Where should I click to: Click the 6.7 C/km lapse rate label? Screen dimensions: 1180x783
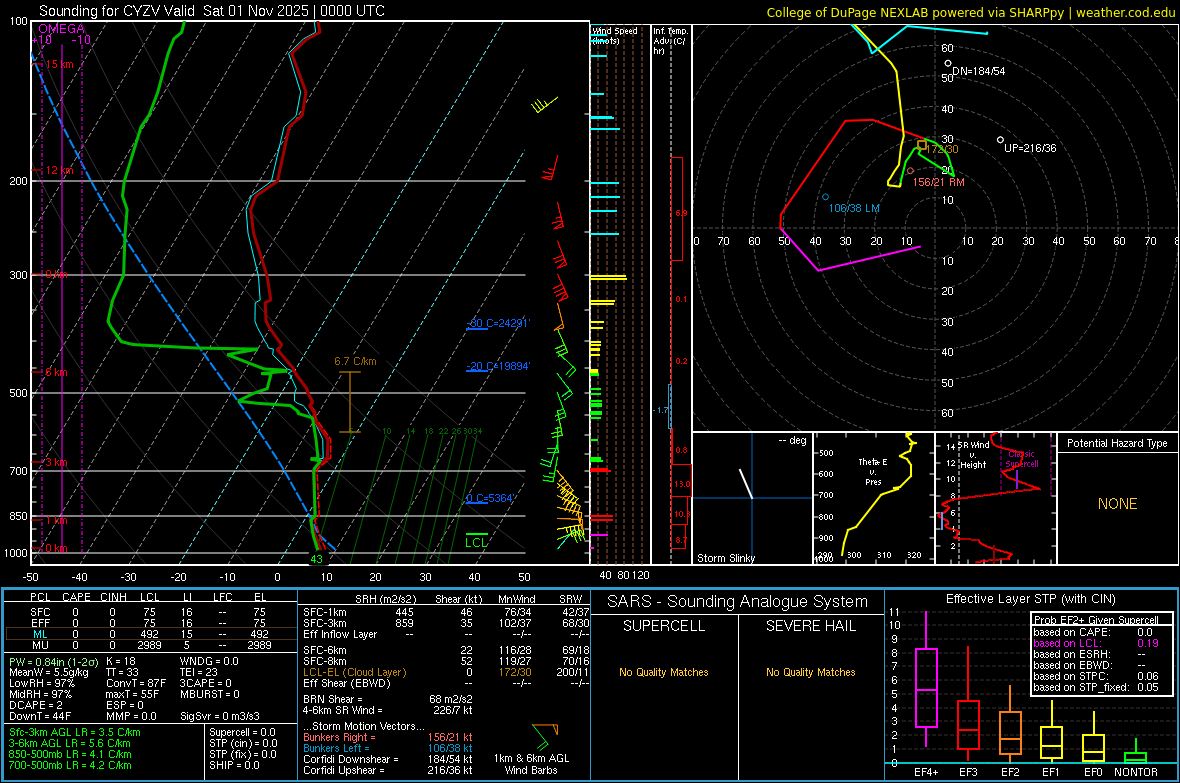coord(355,361)
